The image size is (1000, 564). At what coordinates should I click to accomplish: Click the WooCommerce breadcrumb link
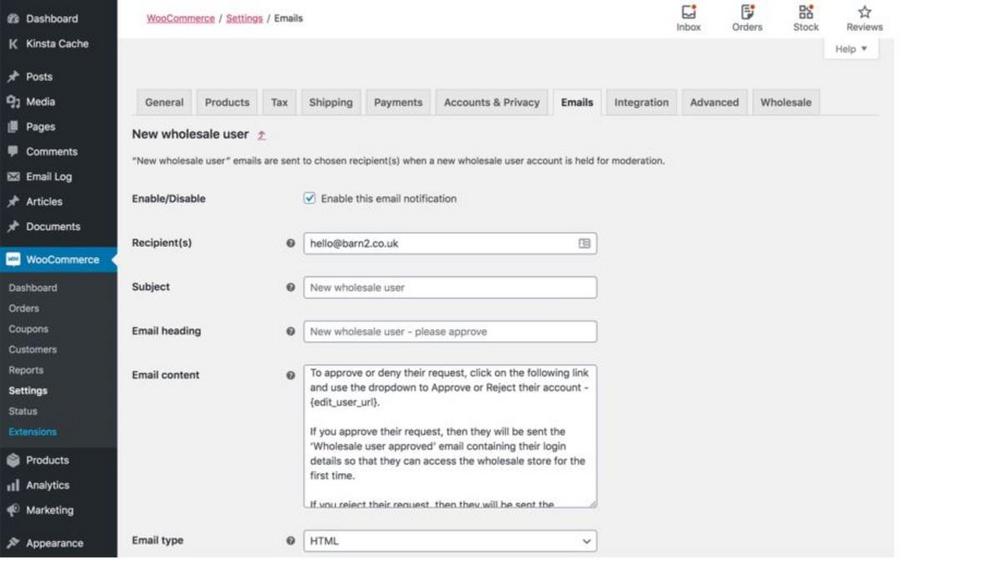tap(180, 18)
